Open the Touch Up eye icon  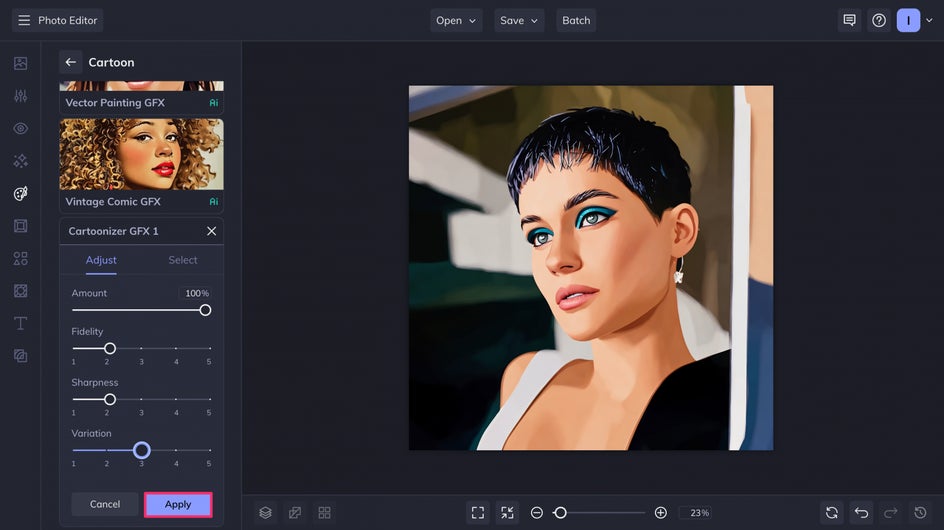pos(20,128)
